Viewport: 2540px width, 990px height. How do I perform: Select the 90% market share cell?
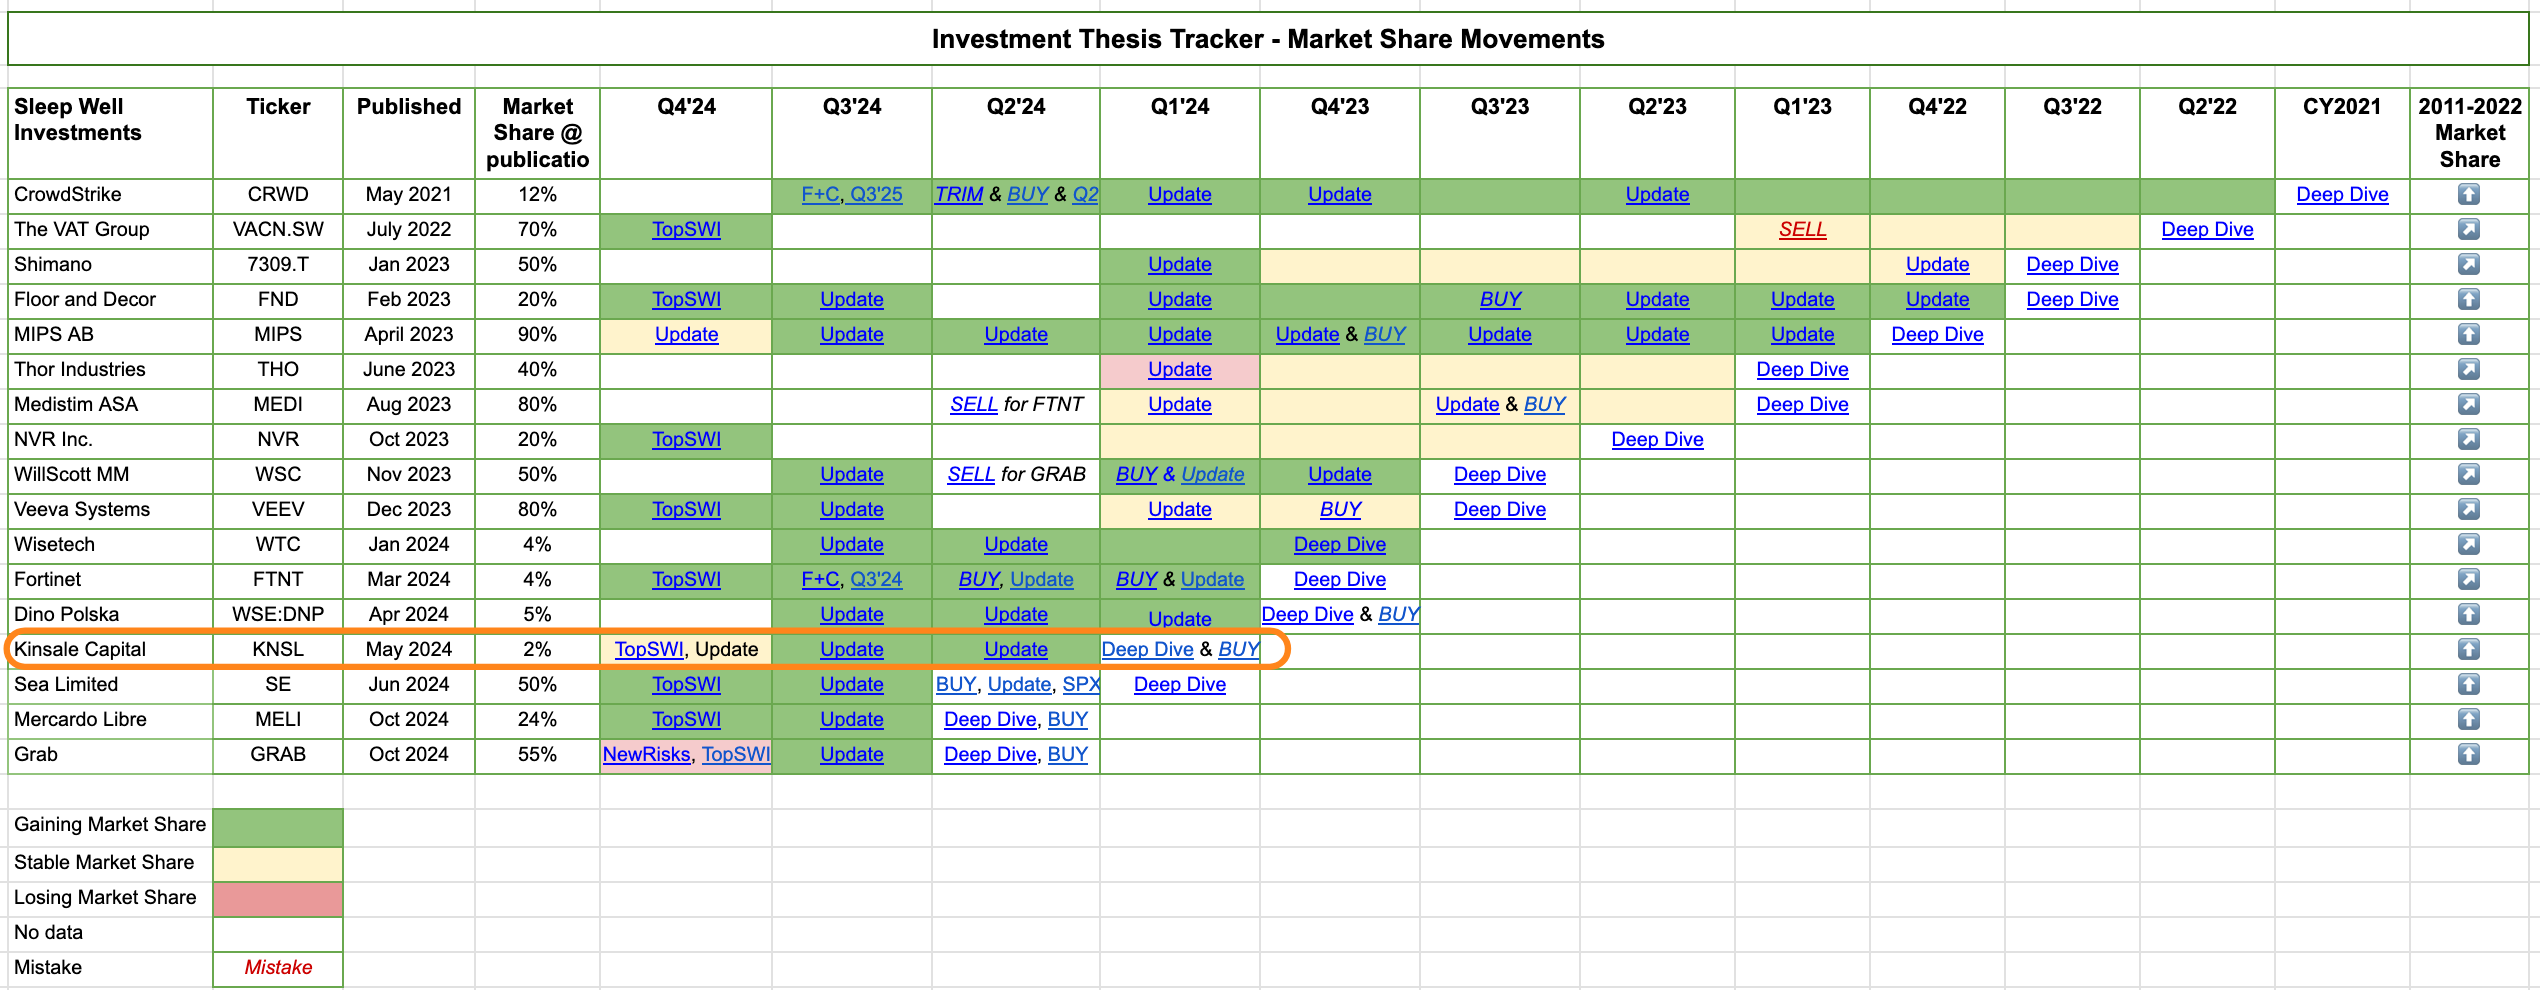[x=537, y=334]
